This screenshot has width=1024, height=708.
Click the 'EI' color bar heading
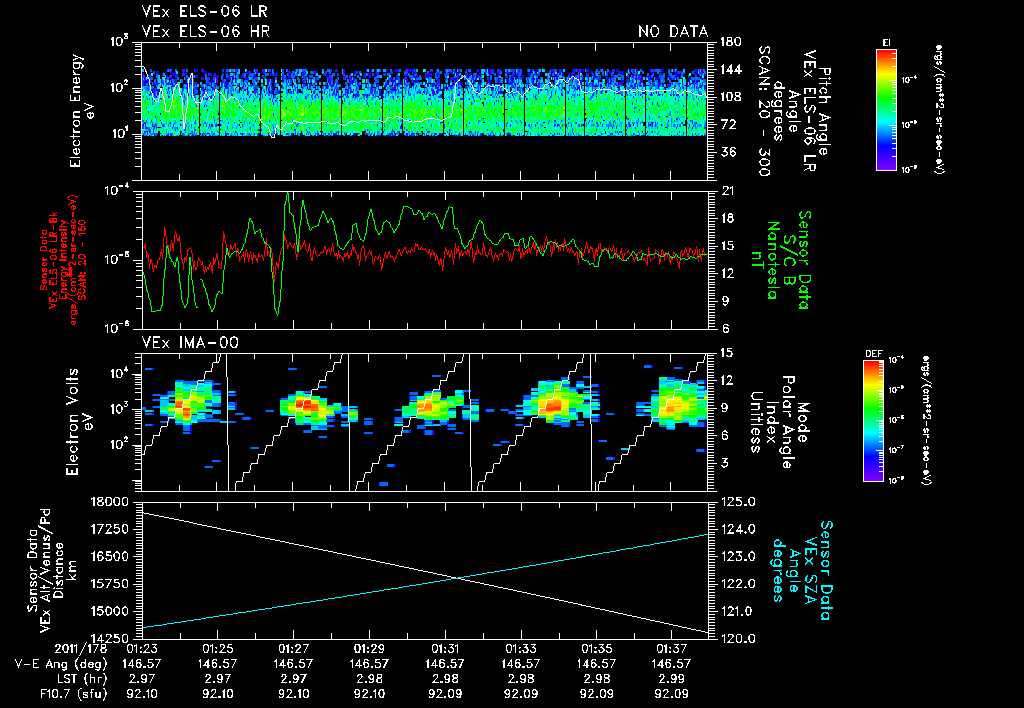coord(886,43)
